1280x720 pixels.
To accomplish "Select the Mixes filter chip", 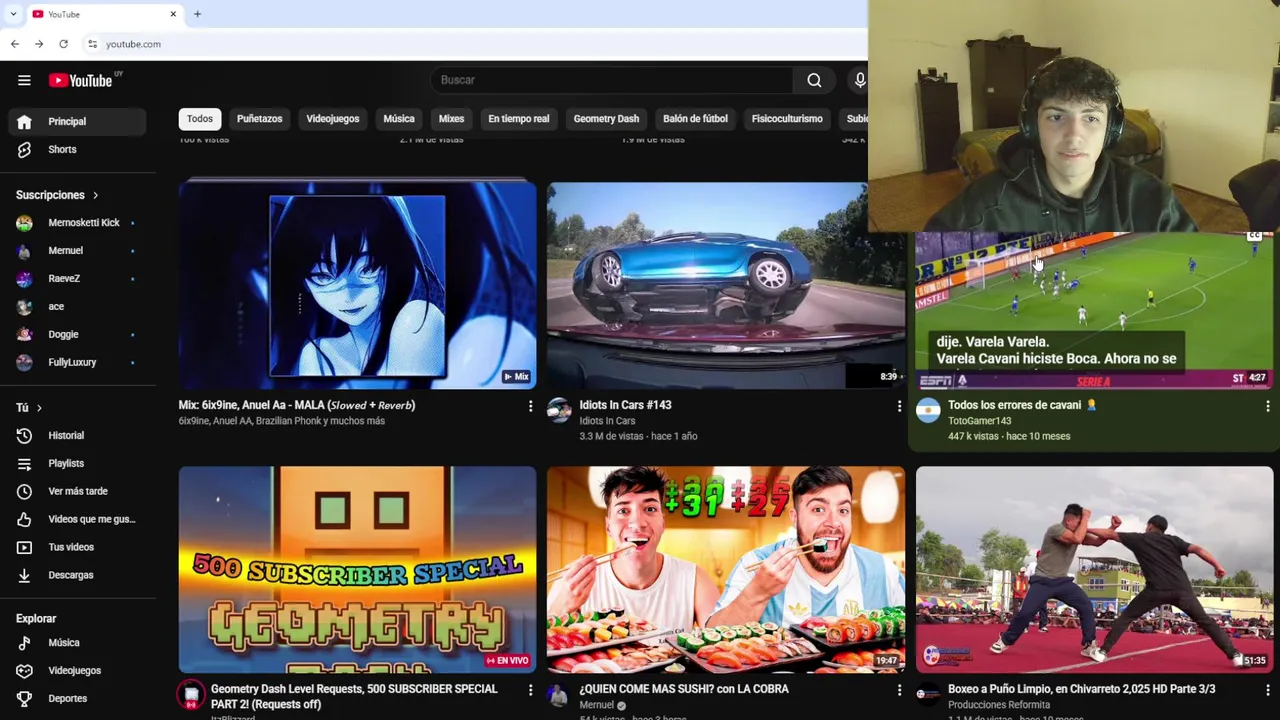I will click(451, 119).
